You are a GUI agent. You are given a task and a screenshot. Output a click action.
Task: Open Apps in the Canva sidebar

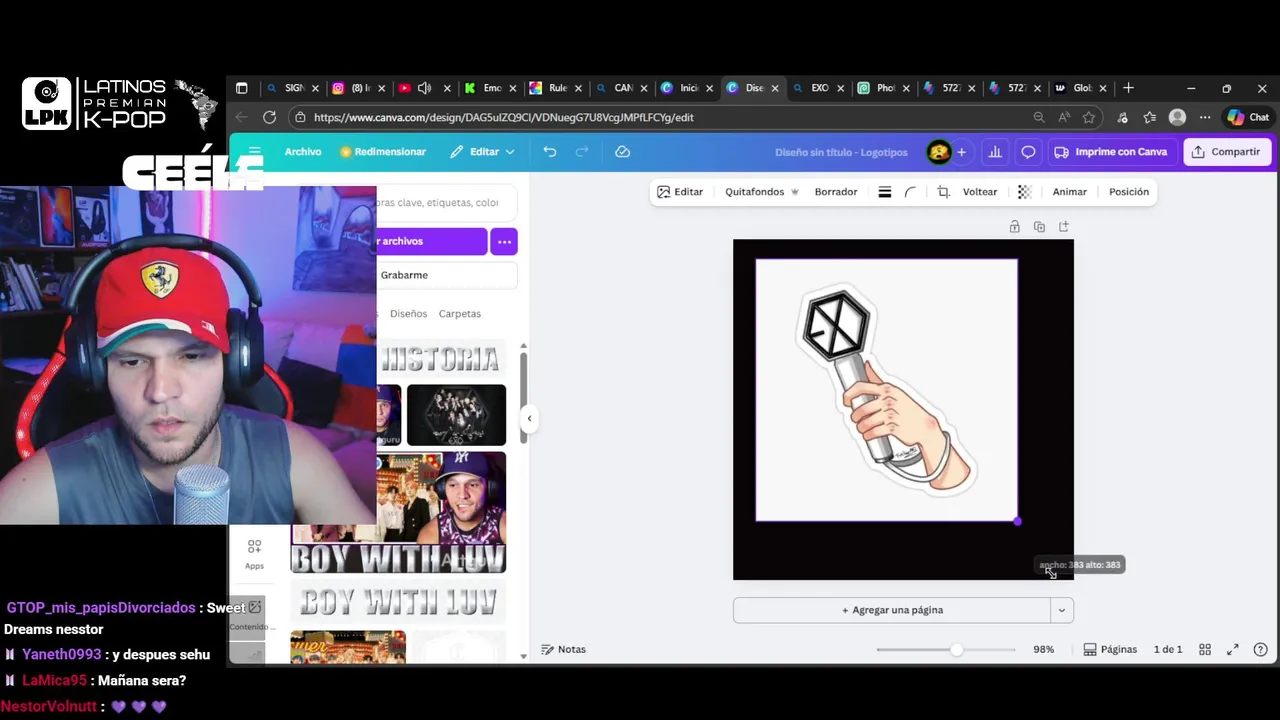coord(254,554)
